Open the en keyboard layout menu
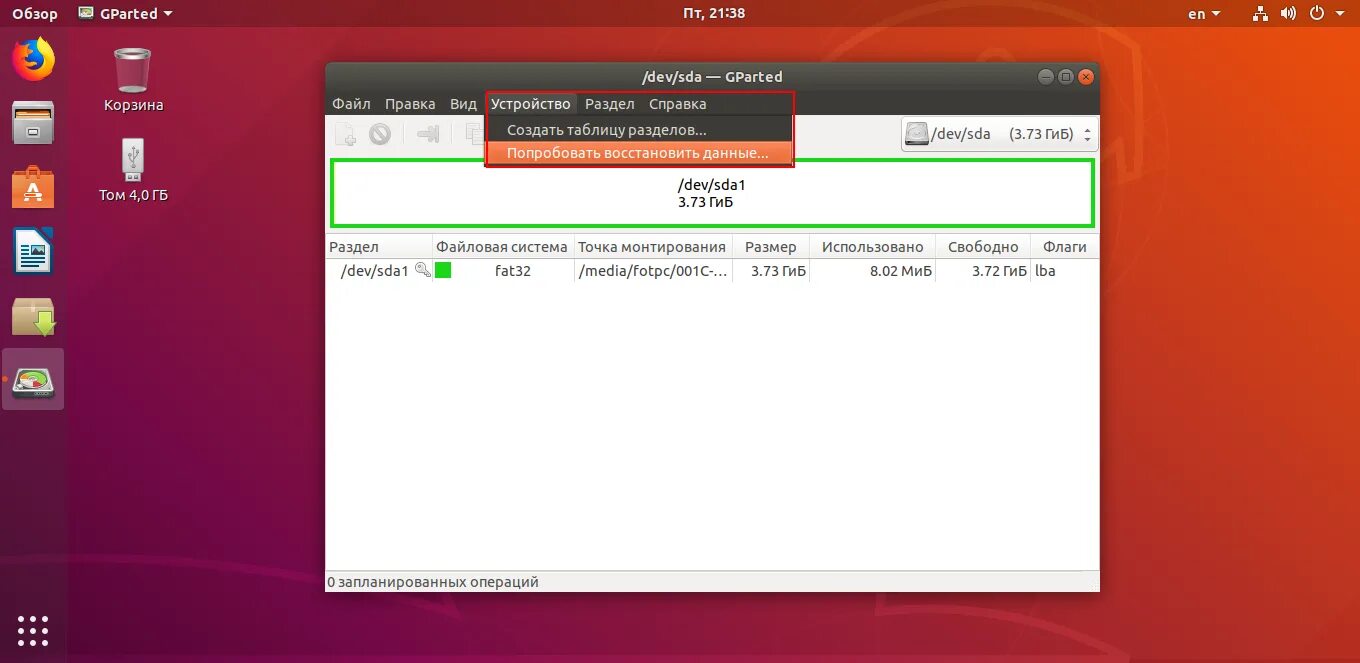This screenshot has height=663, width=1360. point(1204,14)
